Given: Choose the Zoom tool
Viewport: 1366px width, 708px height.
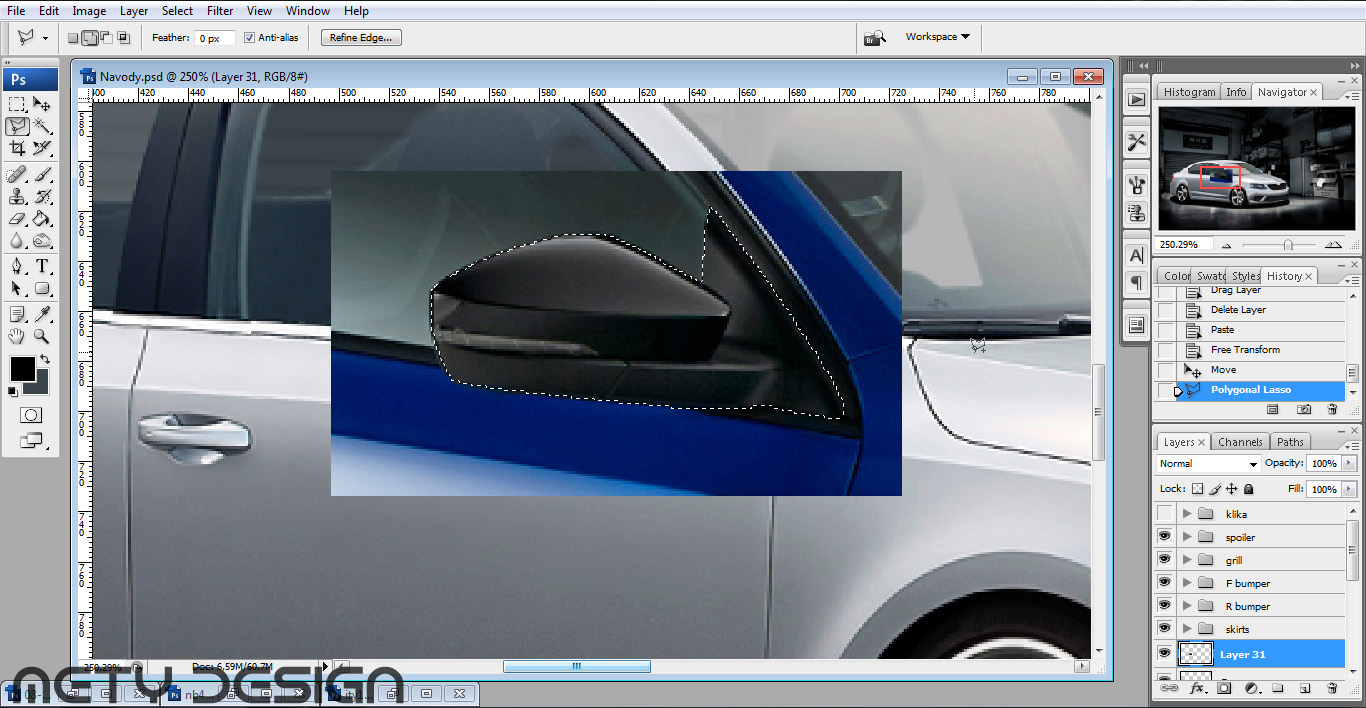Looking at the screenshot, I should point(42,337).
